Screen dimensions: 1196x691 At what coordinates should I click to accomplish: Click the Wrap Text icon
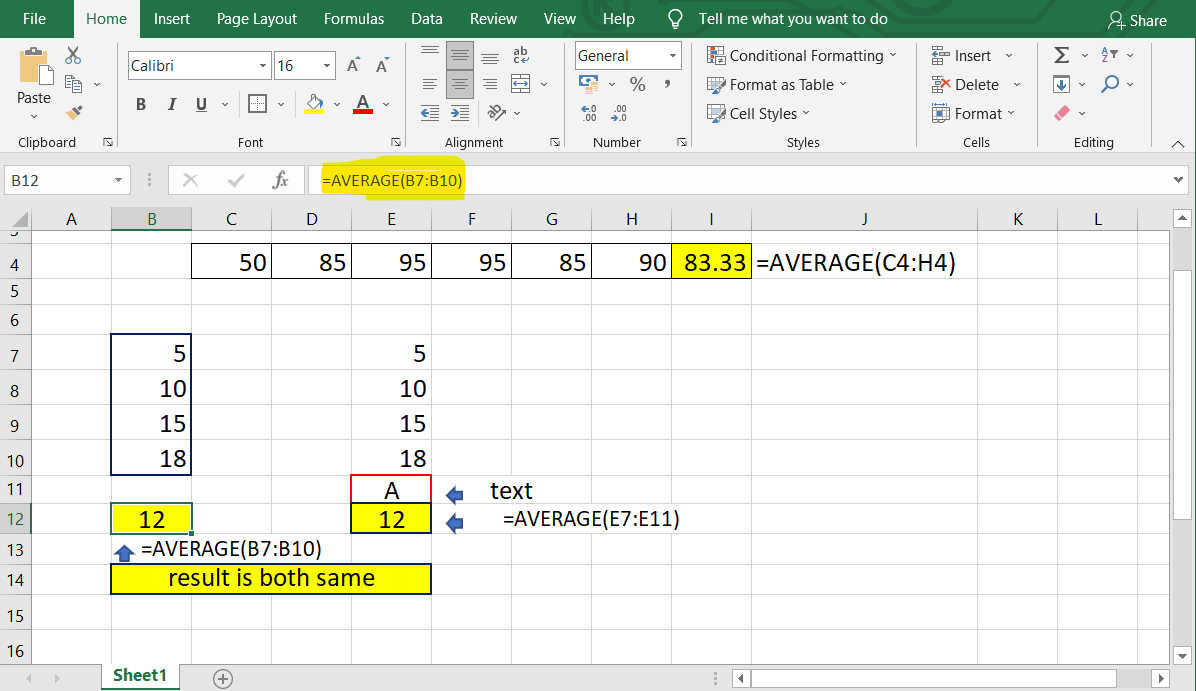point(521,56)
